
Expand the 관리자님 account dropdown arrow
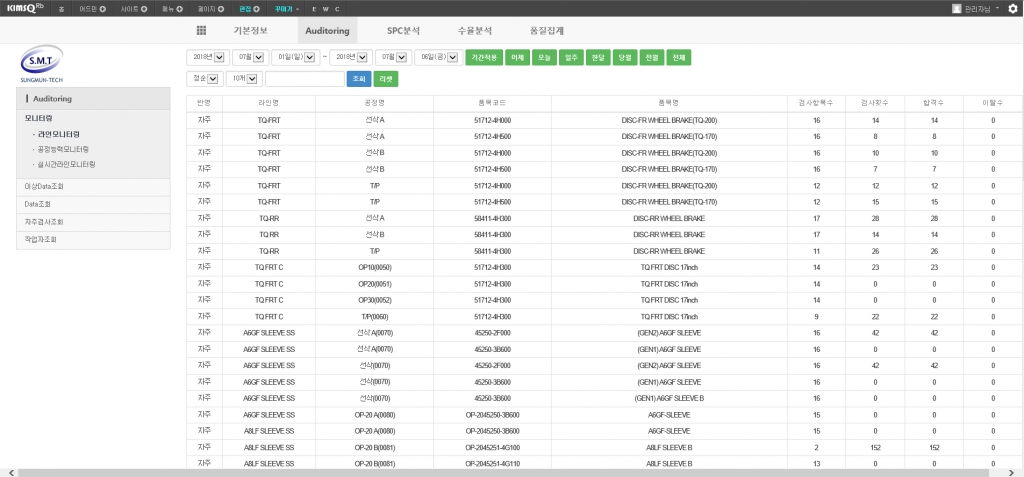tap(998, 9)
